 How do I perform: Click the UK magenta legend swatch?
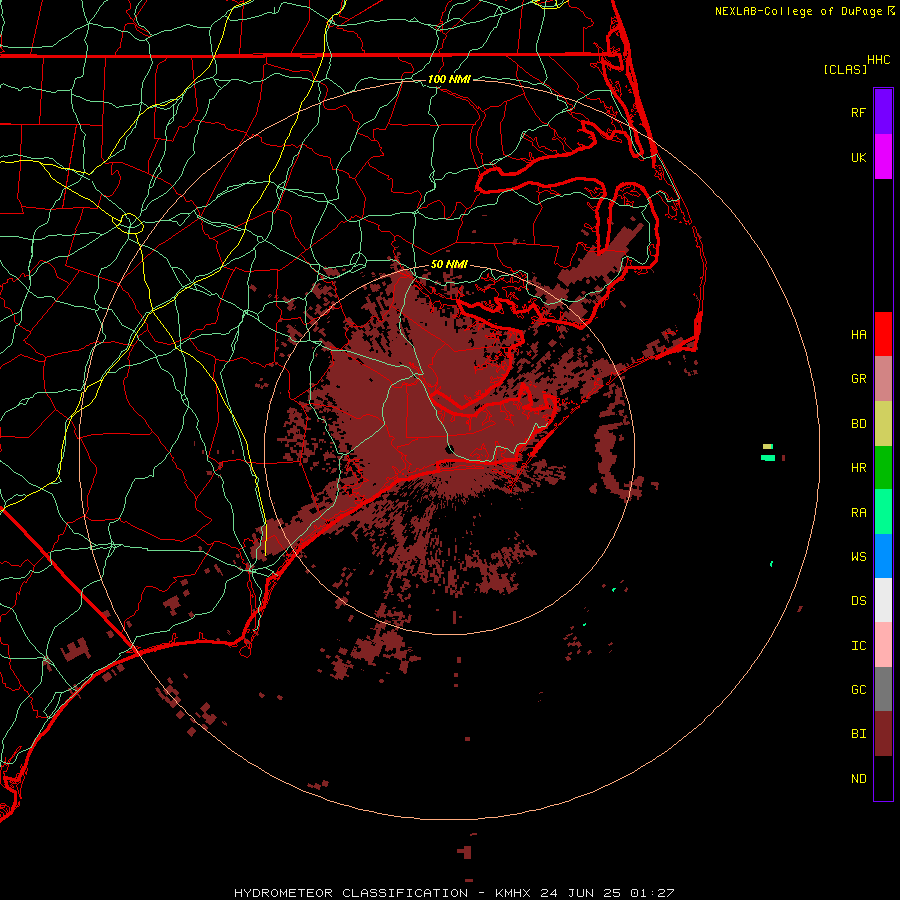(883, 156)
